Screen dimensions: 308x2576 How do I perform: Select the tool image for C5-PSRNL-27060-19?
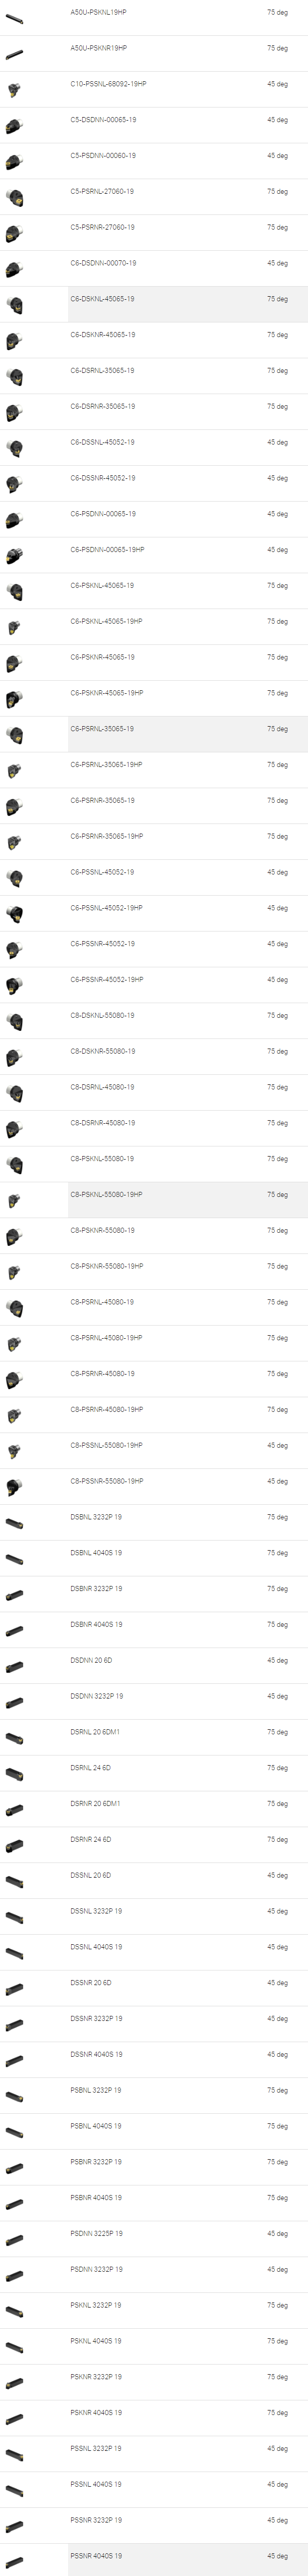(14, 197)
